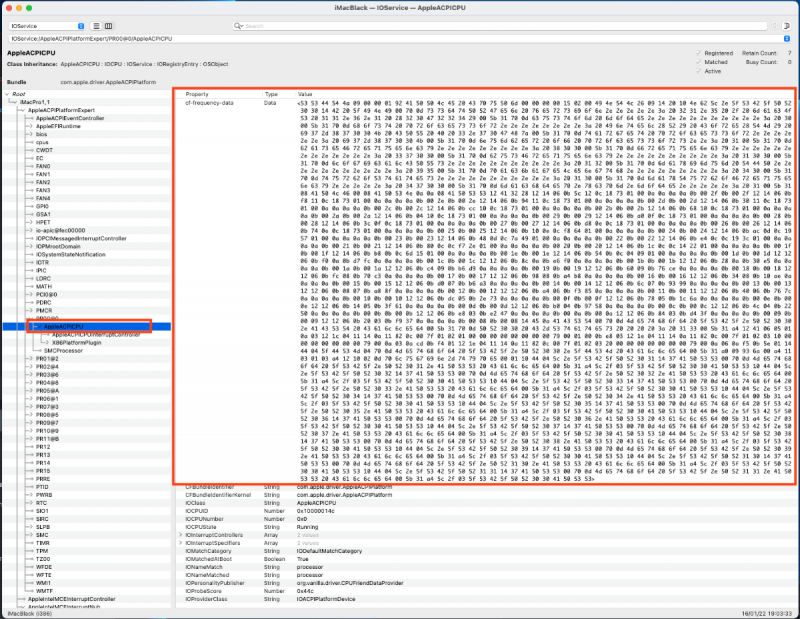Toggle the Registered checkbox
The height and width of the screenshot is (619, 800).
click(698, 52)
